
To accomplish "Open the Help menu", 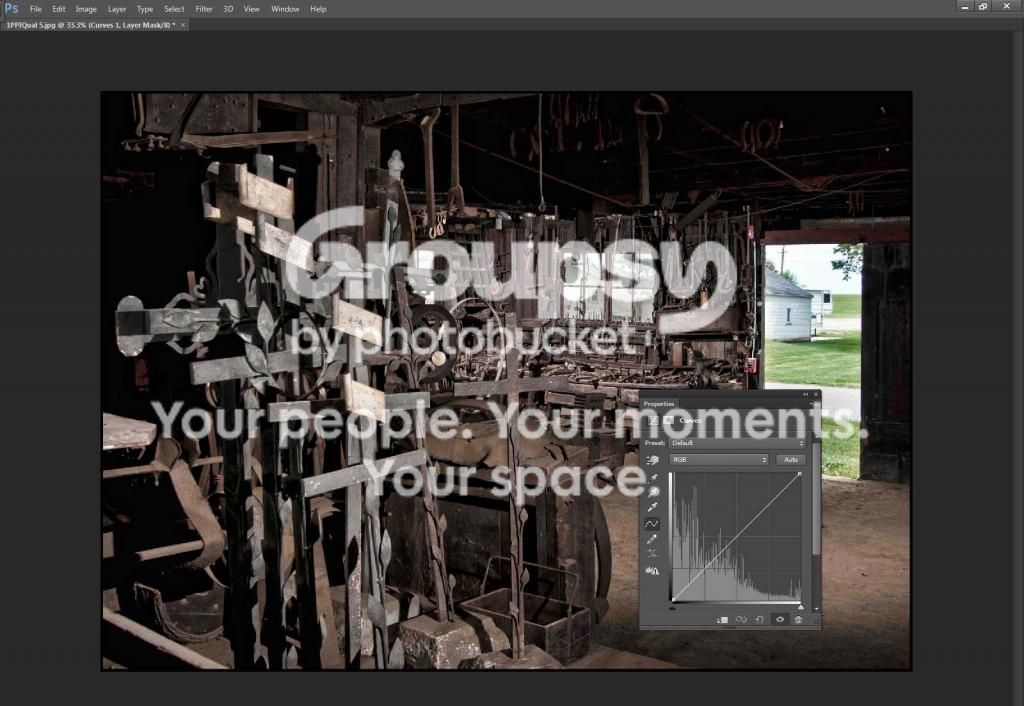I will [x=318, y=9].
